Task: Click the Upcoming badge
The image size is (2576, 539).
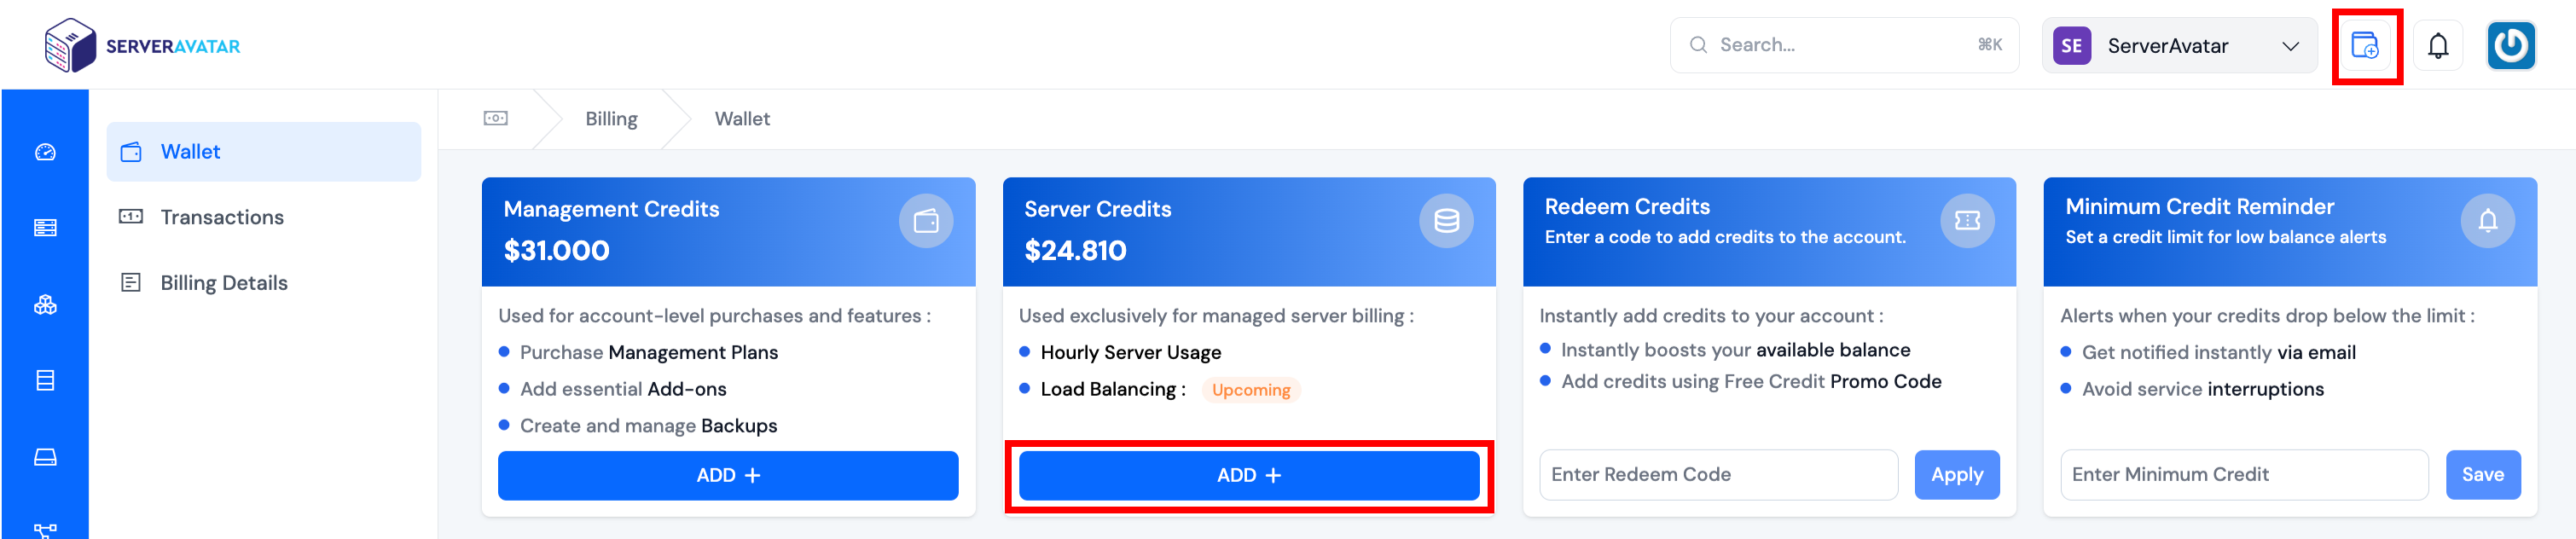Action: (1250, 390)
